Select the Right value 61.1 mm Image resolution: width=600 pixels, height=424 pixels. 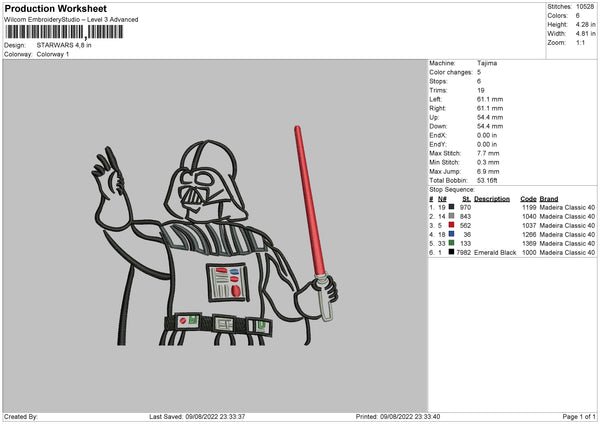(490, 108)
